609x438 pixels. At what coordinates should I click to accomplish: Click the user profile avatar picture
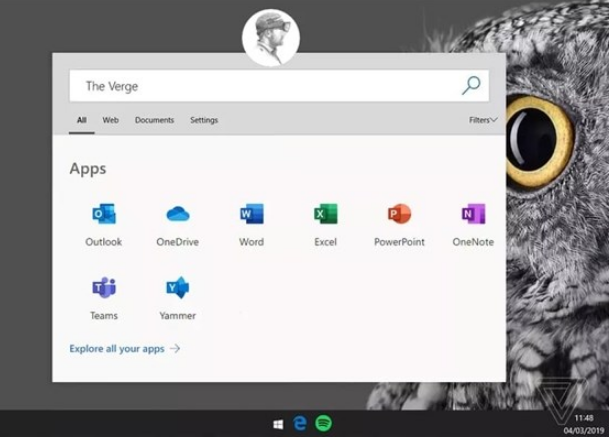pos(271,38)
